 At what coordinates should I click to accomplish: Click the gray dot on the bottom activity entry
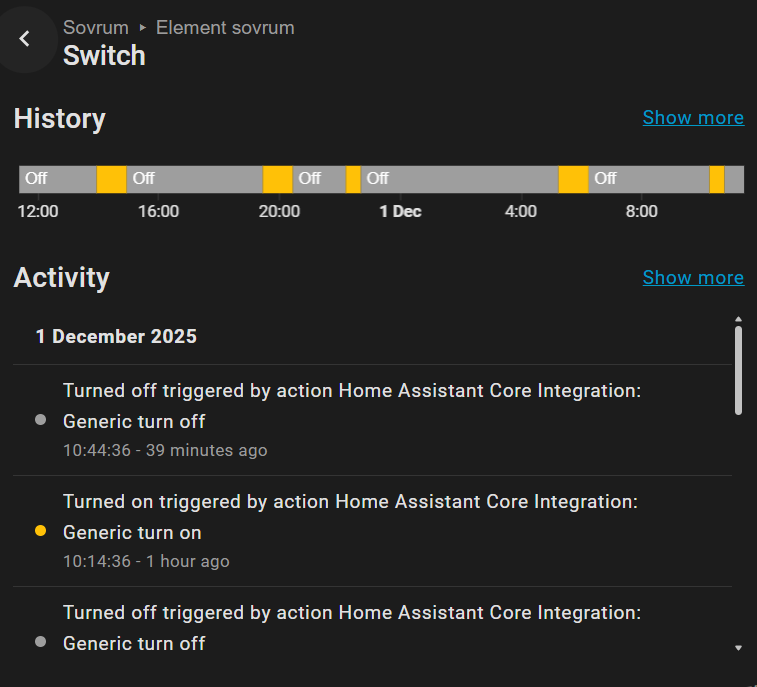coord(40,642)
